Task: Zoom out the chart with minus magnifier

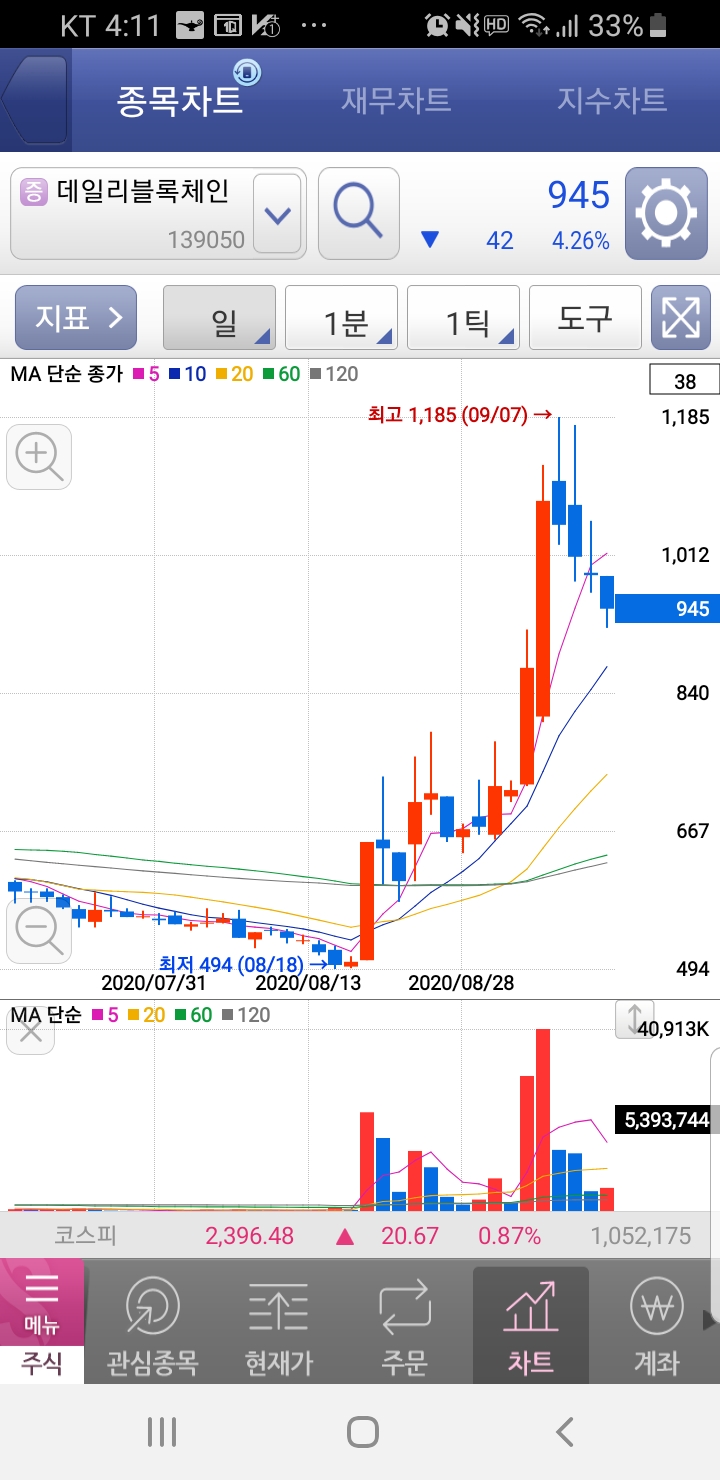Action: pyautogui.click(x=39, y=931)
